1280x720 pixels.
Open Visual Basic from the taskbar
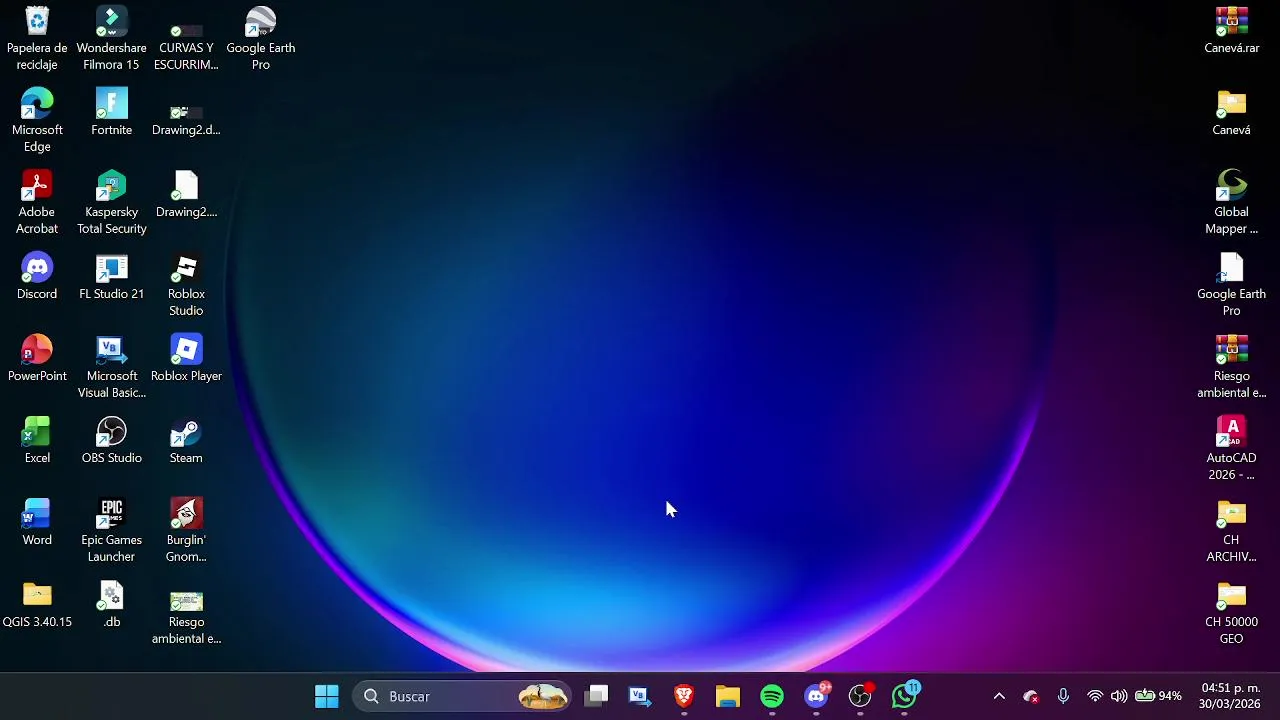tap(640, 696)
